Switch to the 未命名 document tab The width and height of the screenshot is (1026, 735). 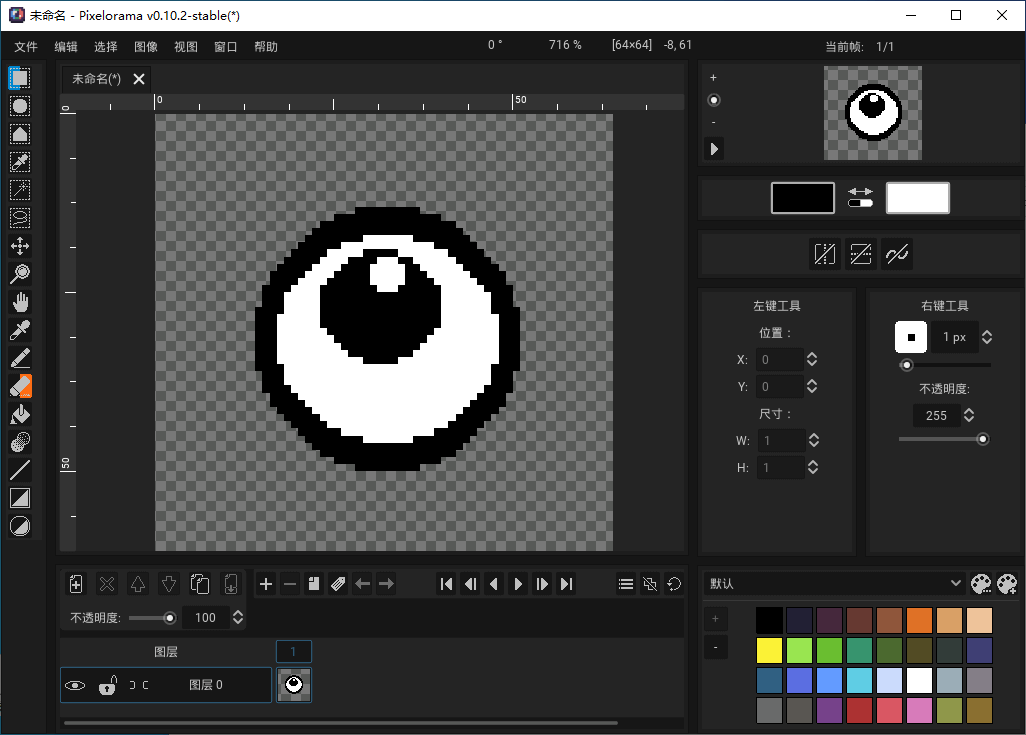click(95, 78)
